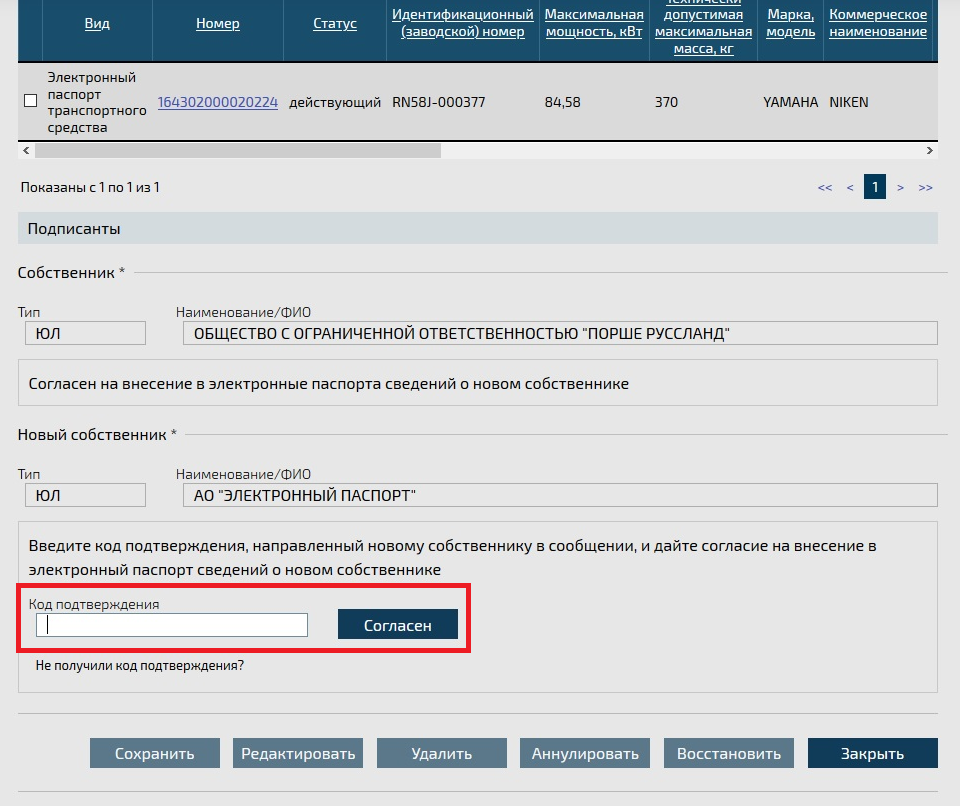Click the owner Тип field showing ЮЛ

coord(85,333)
